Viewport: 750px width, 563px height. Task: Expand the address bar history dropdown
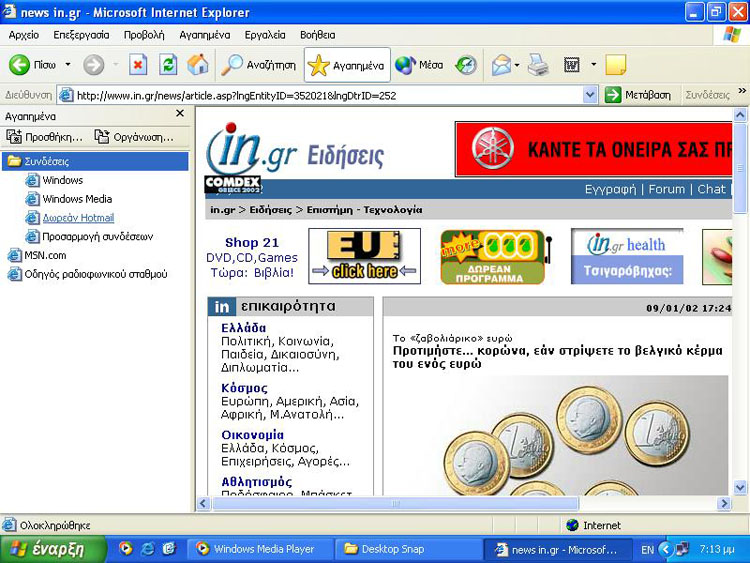point(590,95)
